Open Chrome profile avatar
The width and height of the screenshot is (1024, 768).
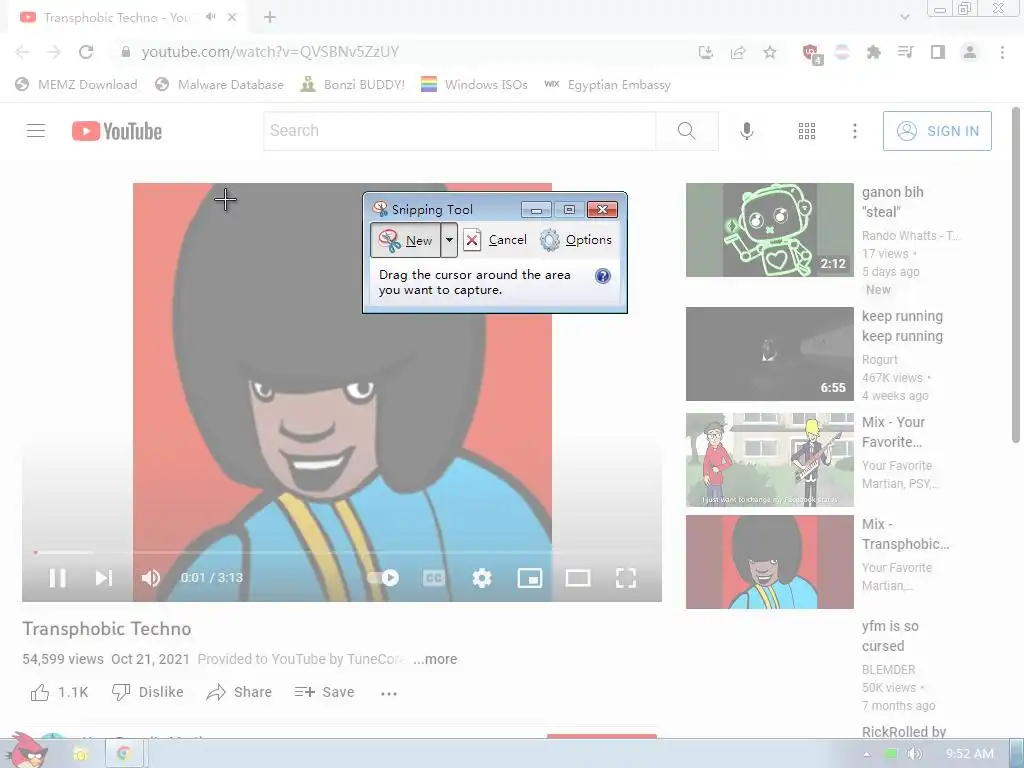click(970, 52)
